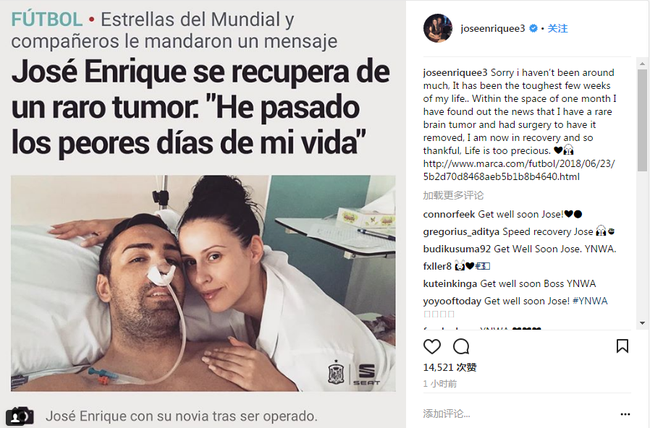Click the blue verified badge
This screenshot has height=428, width=650.
pos(534,28)
